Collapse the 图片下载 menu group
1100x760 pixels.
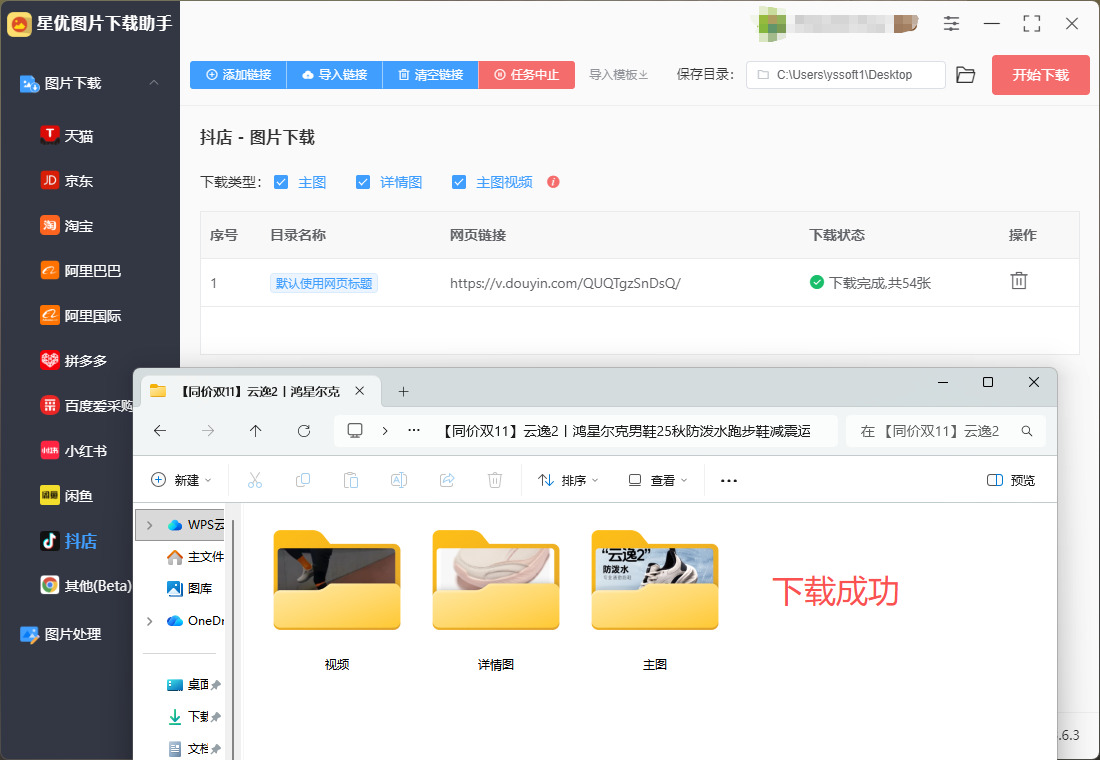tap(154, 83)
